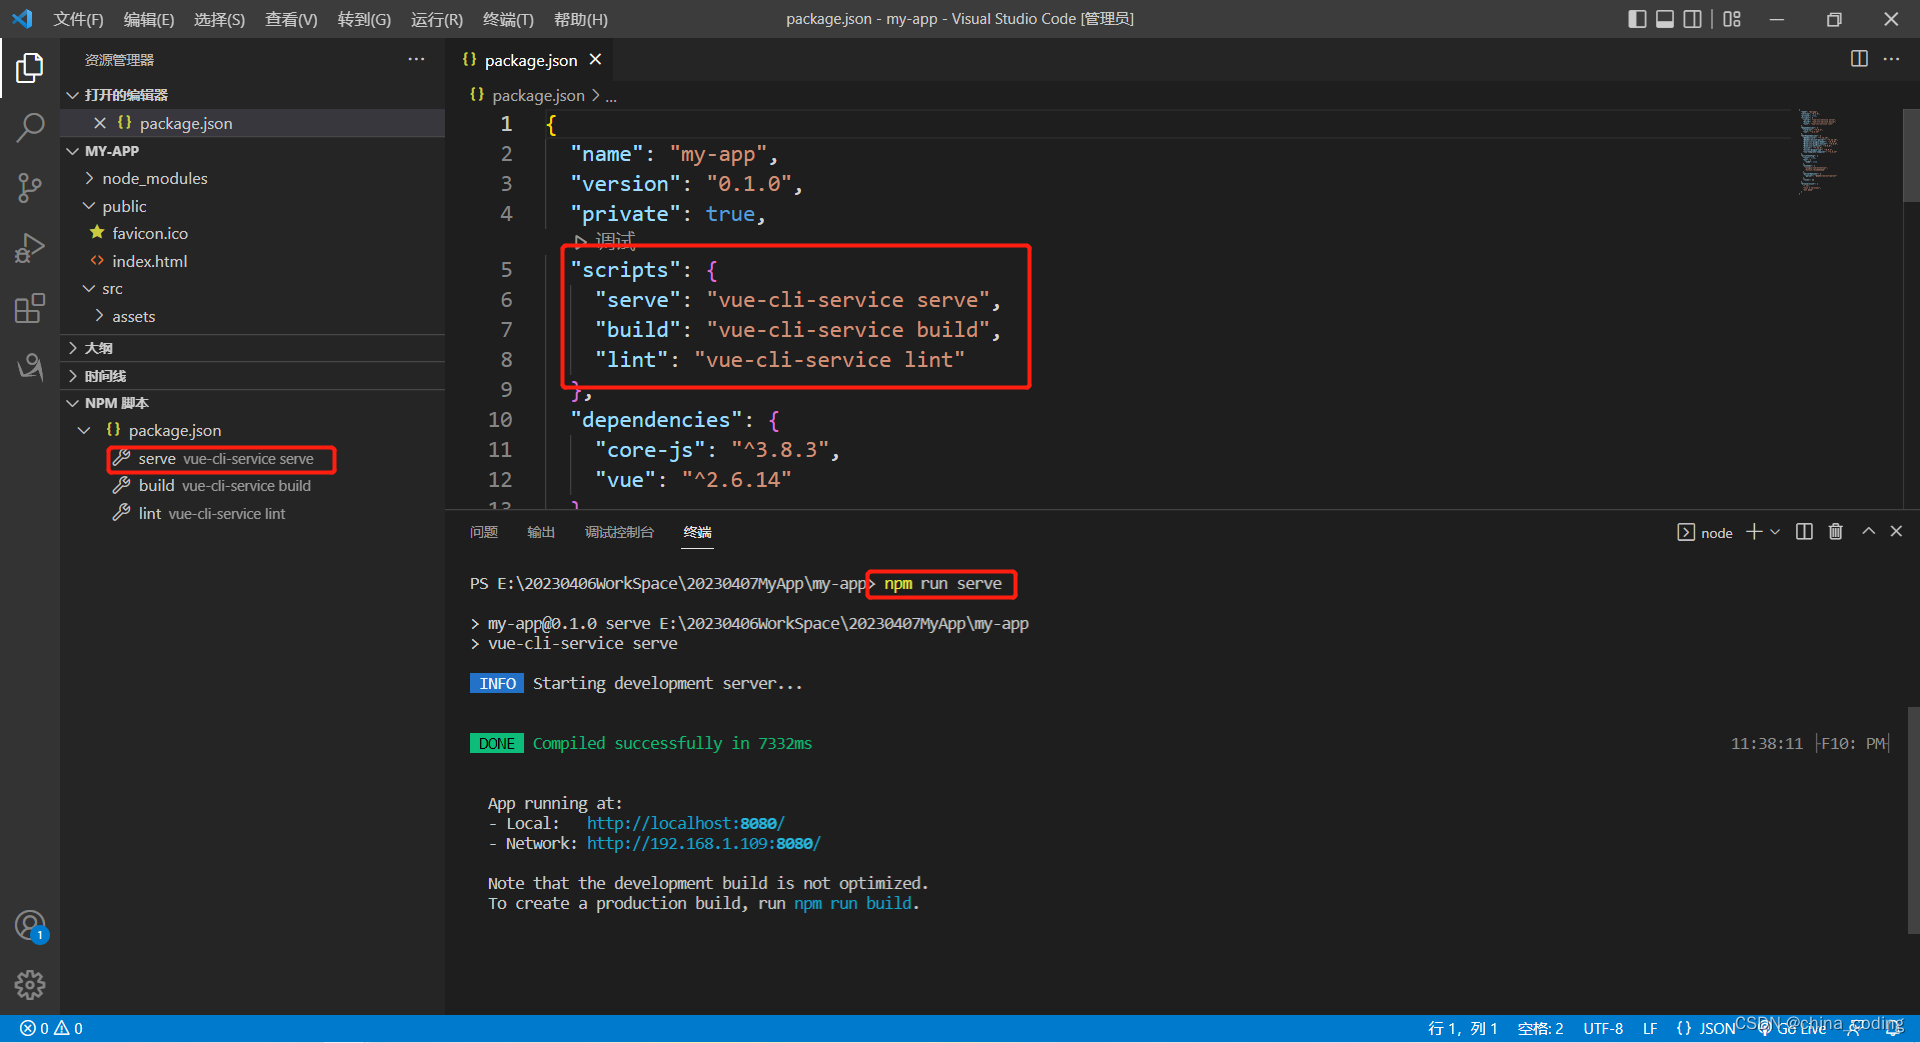The width and height of the screenshot is (1920, 1043).
Task: Open the new terminal launch profile dropdown
Action: pos(1776,532)
